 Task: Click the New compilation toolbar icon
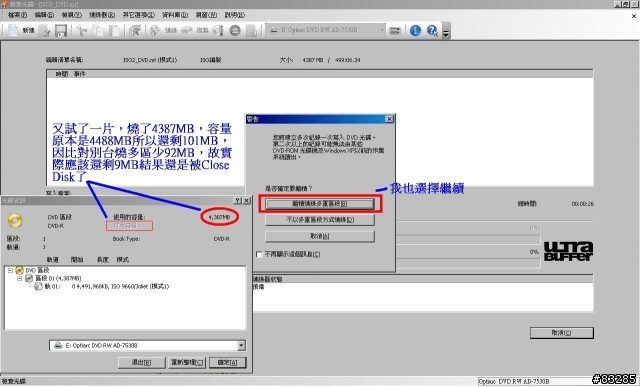point(13,30)
